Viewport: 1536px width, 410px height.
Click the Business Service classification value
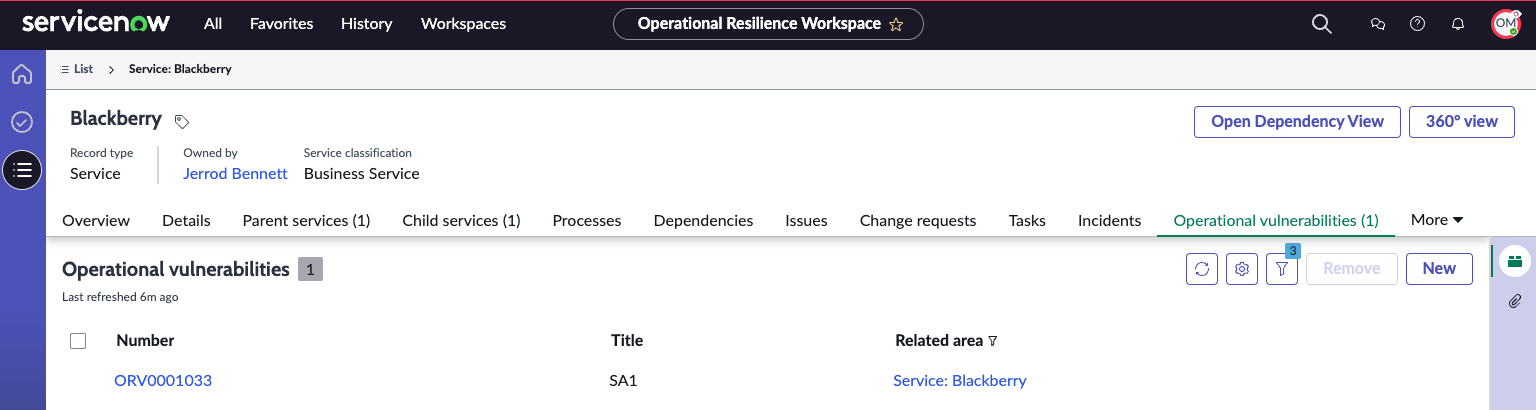tap(362, 174)
